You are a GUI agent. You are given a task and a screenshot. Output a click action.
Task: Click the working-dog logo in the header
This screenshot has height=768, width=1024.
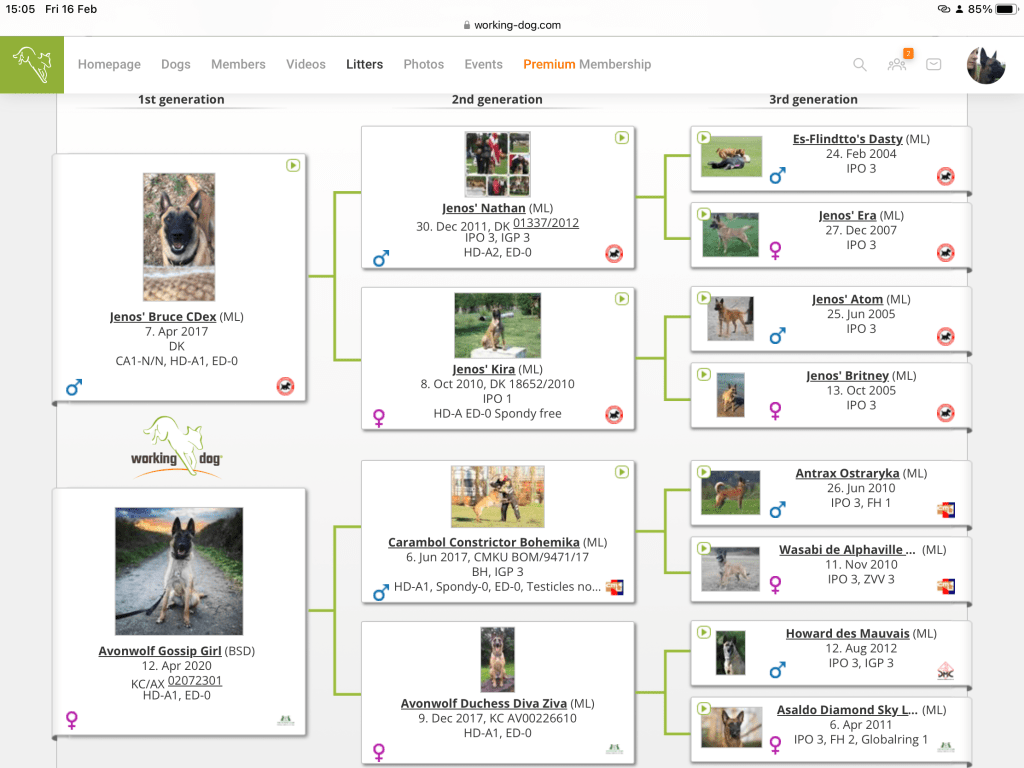coord(32,65)
